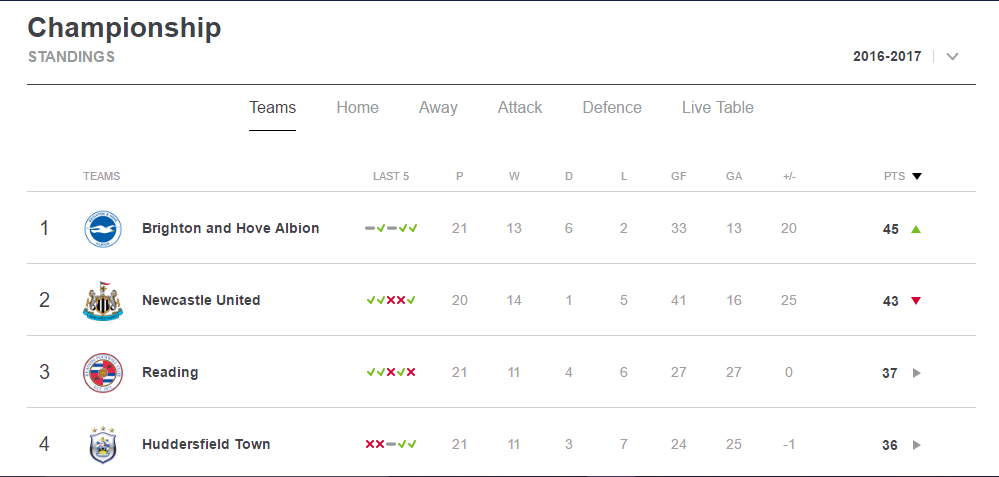Viewport: 999px width, 477px height.
Task: Open the season selector chevron
Action: pos(952,57)
